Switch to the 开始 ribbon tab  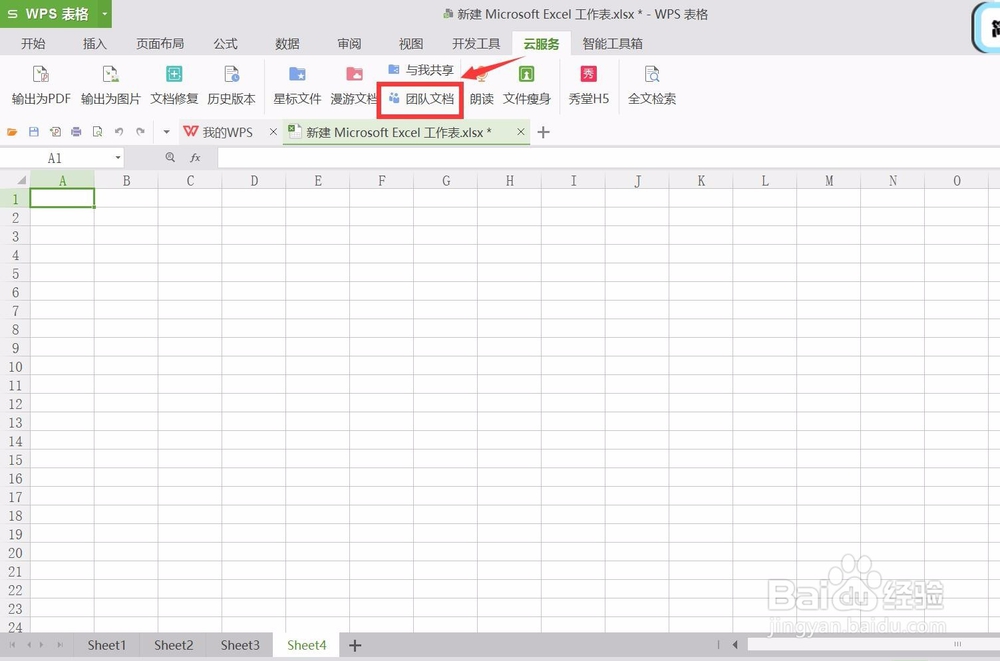33,43
